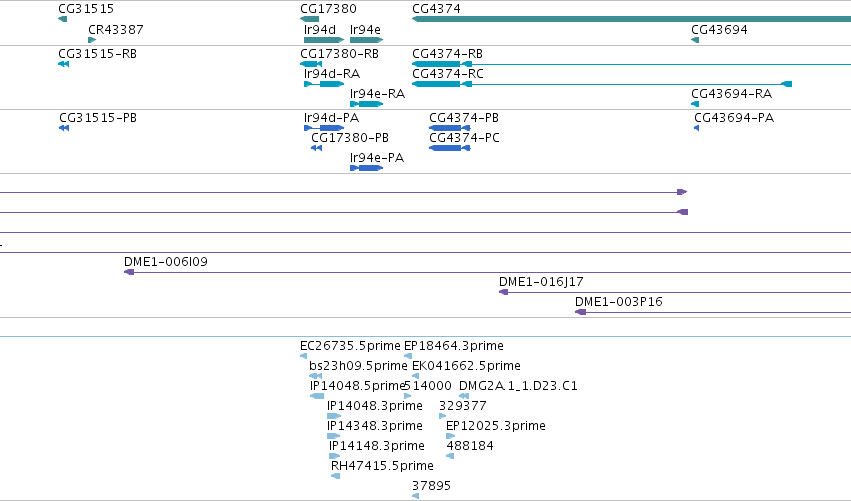This screenshot has height=501, width=851.
Task: Click the CG31515-PB protein label
Action: coord(98,118)
